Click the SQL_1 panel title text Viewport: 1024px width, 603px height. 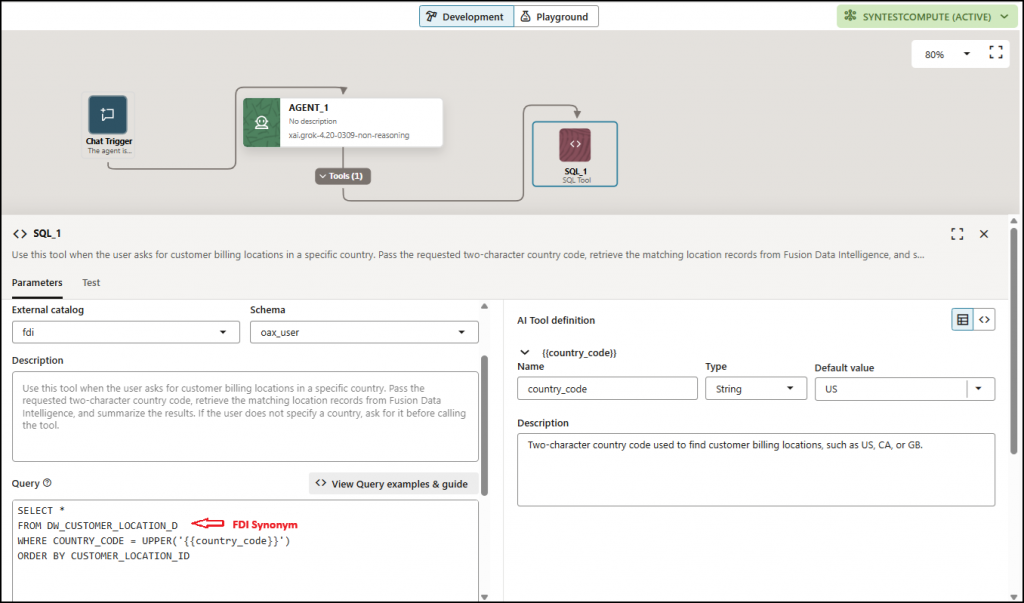click(47, 233)
